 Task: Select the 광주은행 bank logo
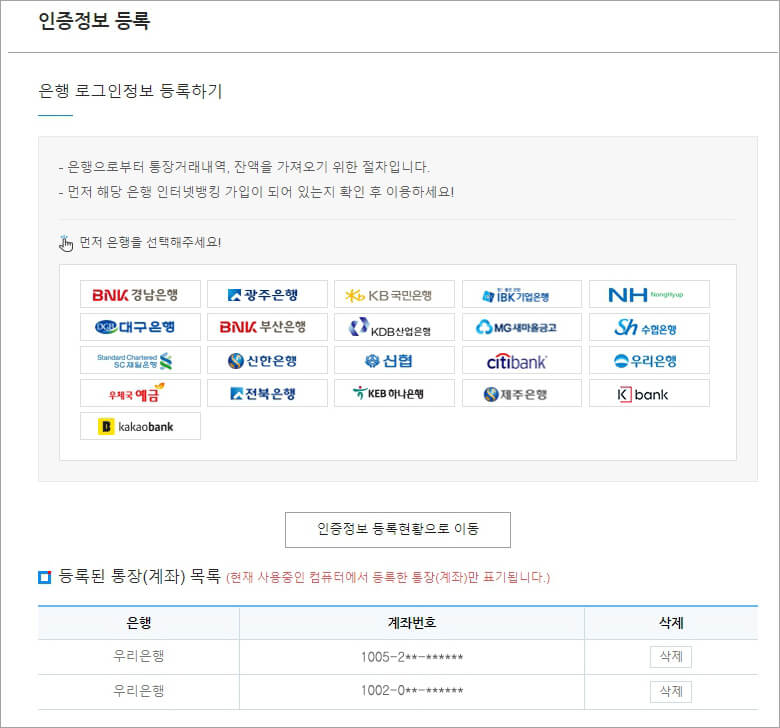267,294
